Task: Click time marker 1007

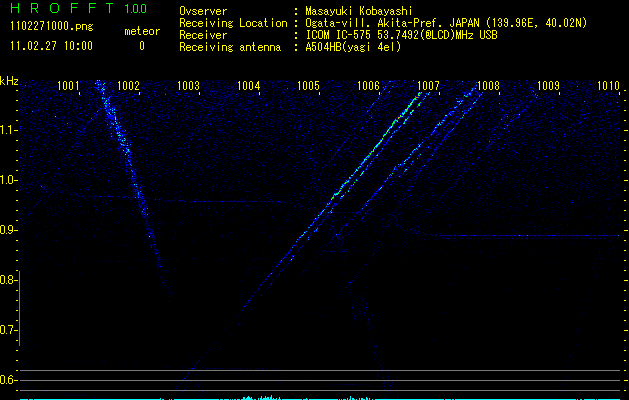Action: [x=428, y=85]
